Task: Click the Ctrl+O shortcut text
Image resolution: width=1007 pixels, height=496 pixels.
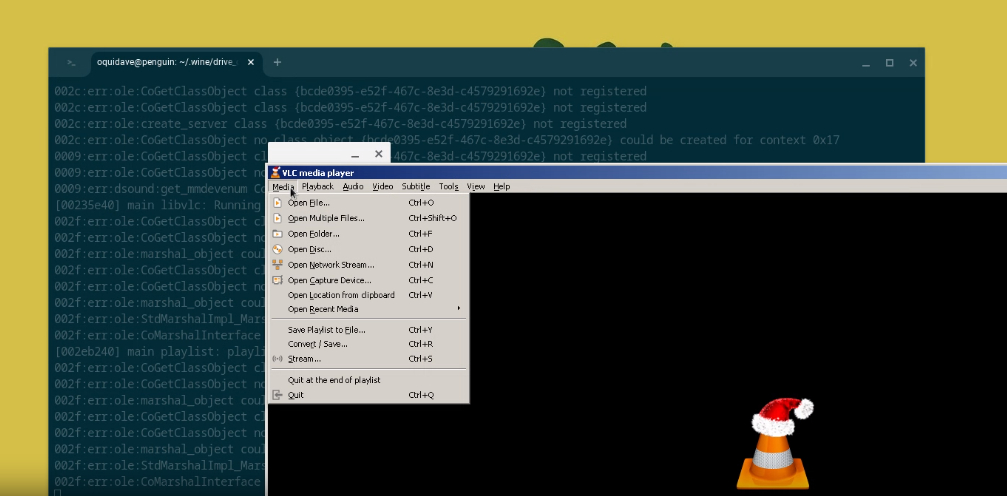Action: tap(421, 203)
